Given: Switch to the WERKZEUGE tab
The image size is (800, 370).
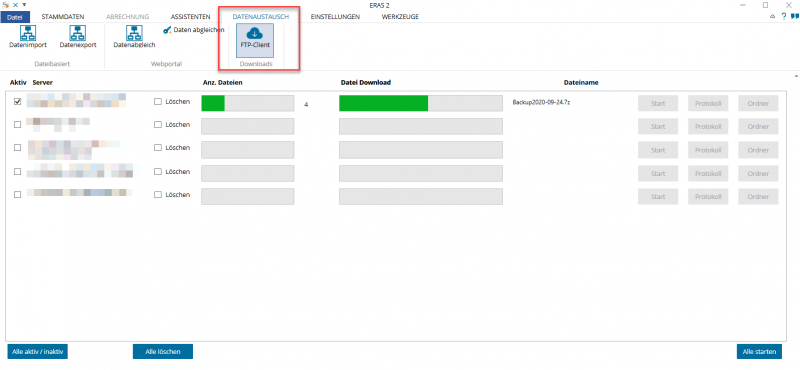Looking at the screenshot, I should pos(400,17).
